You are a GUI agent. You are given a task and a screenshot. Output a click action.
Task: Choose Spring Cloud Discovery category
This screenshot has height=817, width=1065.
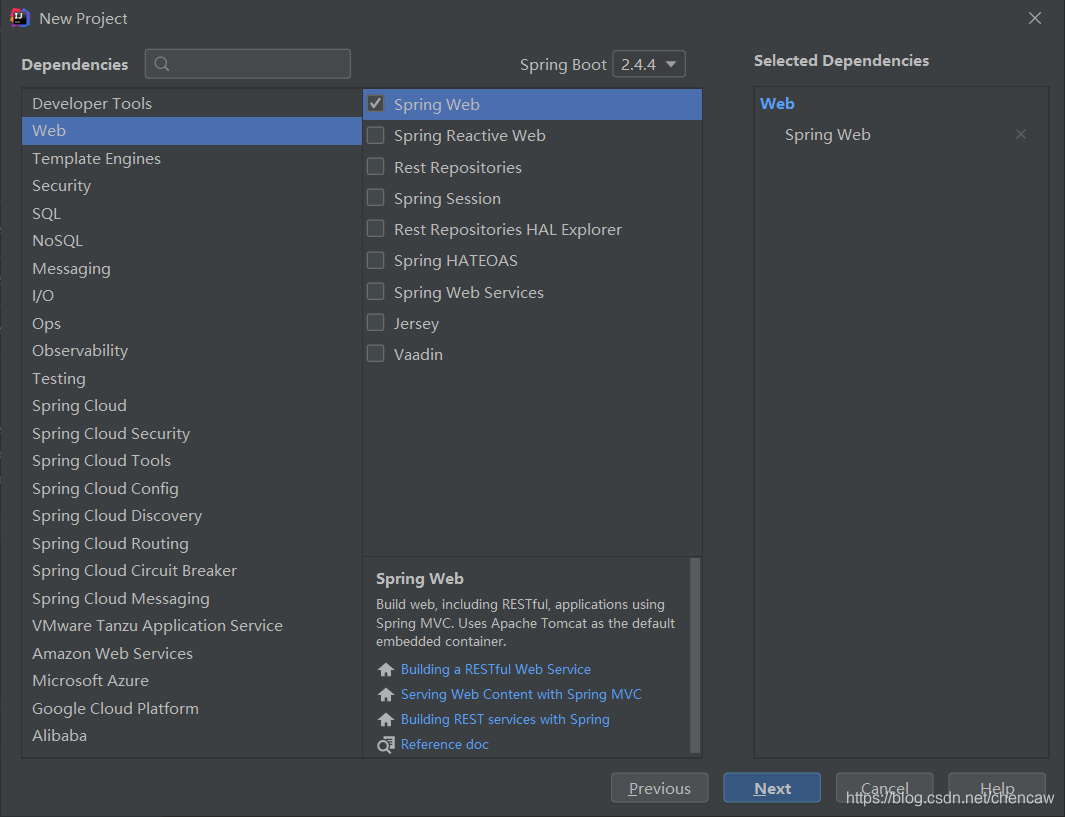tap(192, 515)
